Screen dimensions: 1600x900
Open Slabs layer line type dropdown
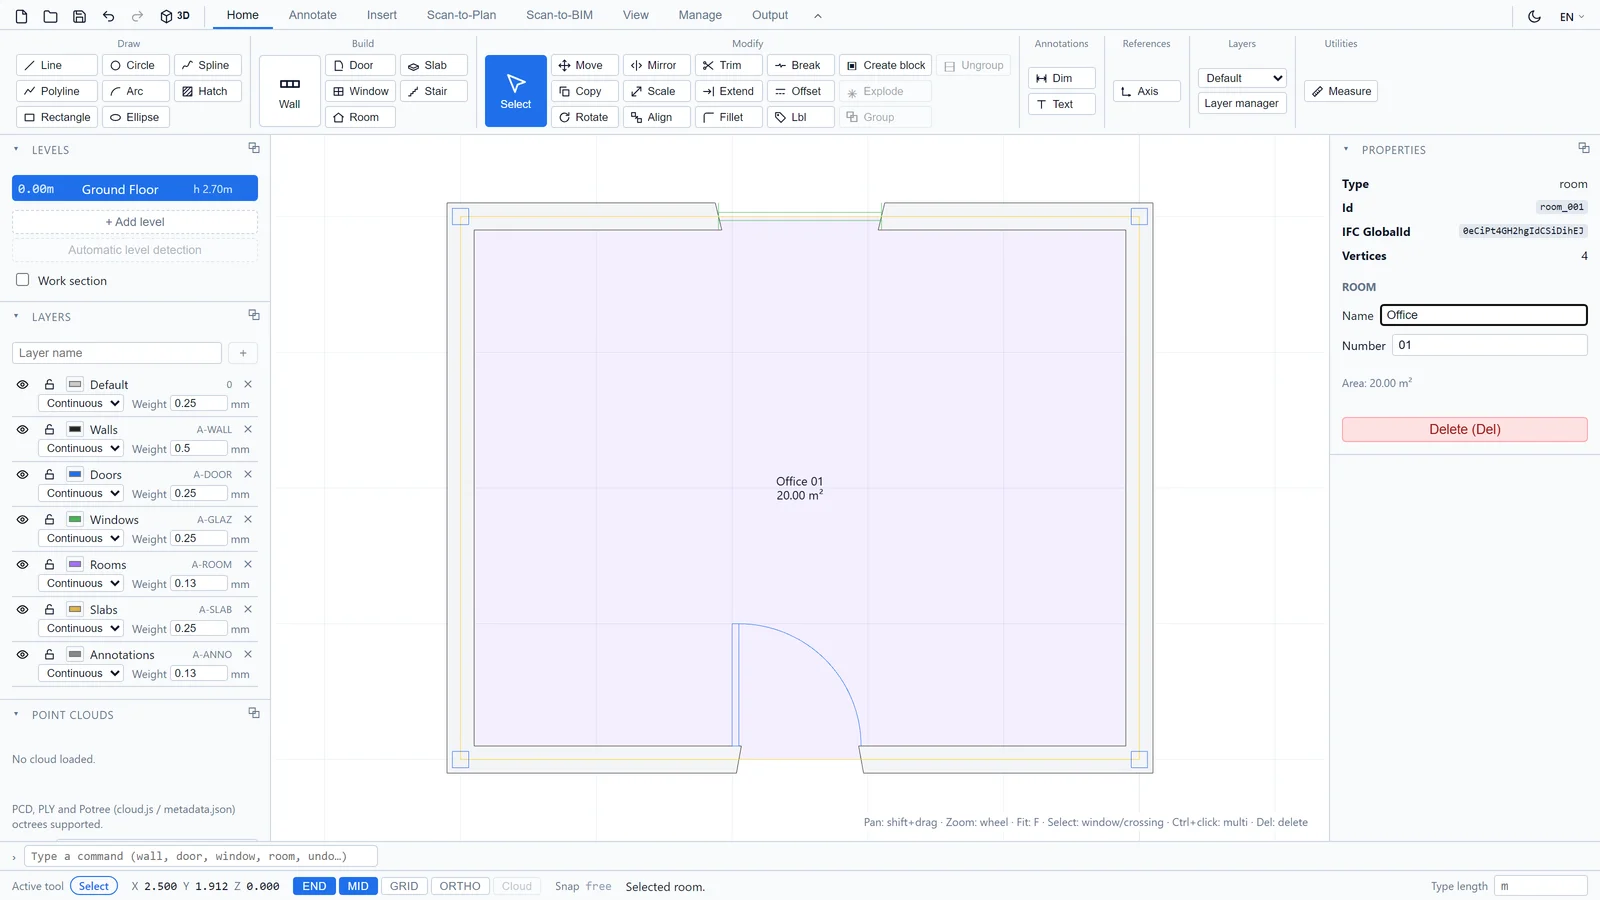(x=80, y=628)
